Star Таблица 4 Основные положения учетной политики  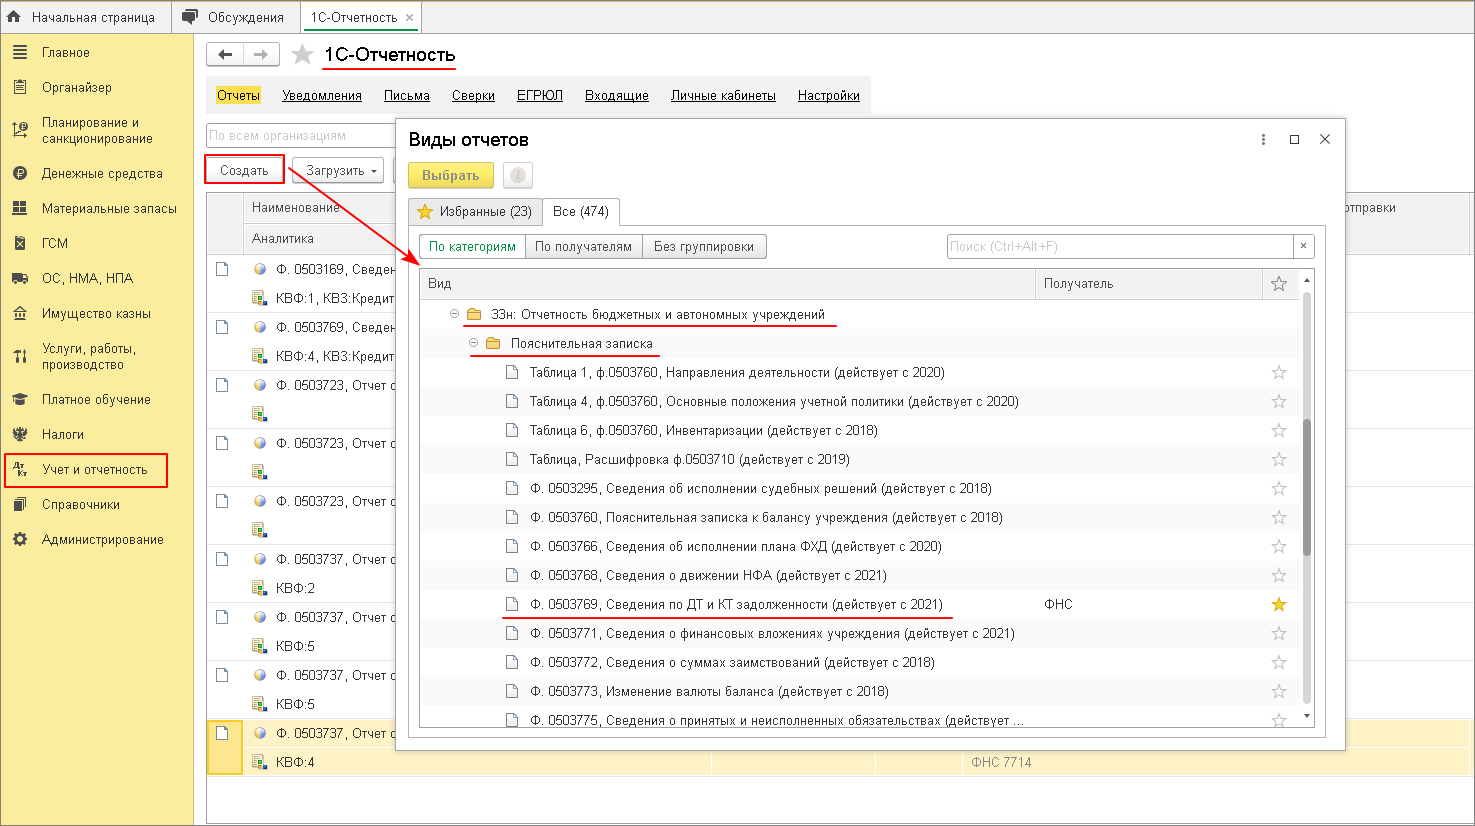1278,401
